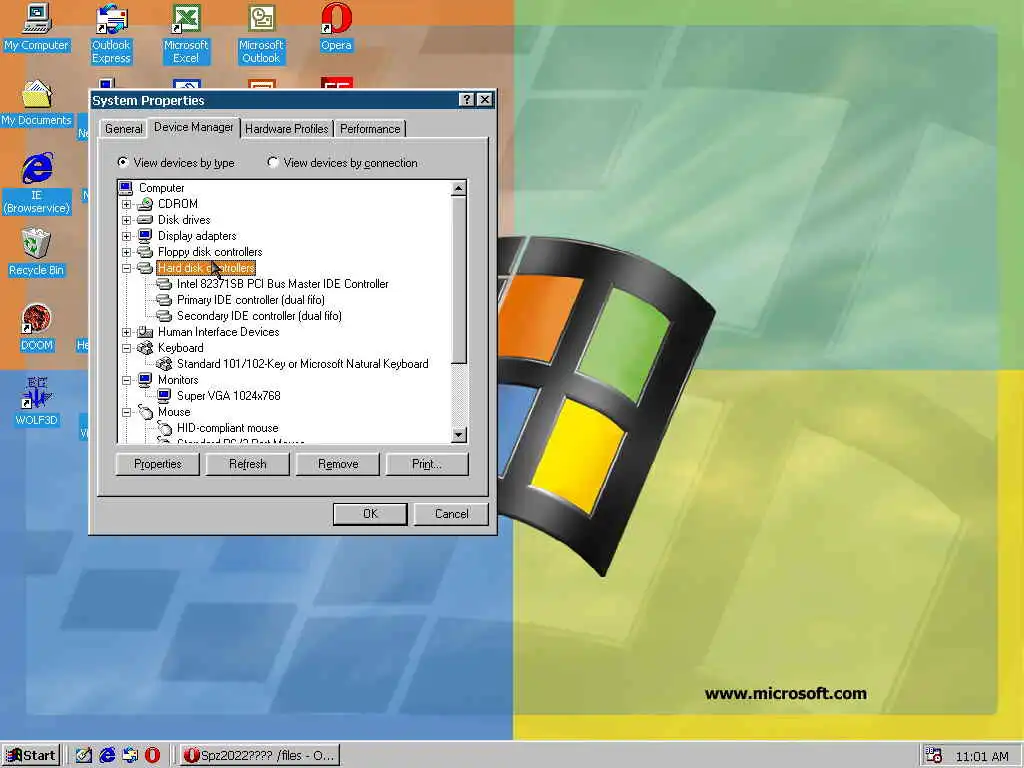This screenshot has width=1024, height=768.
Task: Click the device list scrollbar thumb
Action: pyautogui.click(x=458, y=280)
